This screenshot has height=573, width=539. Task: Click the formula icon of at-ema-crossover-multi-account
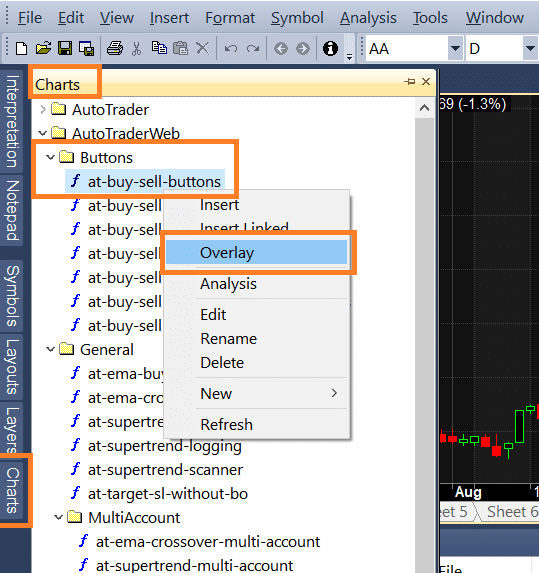pos(83,541)
